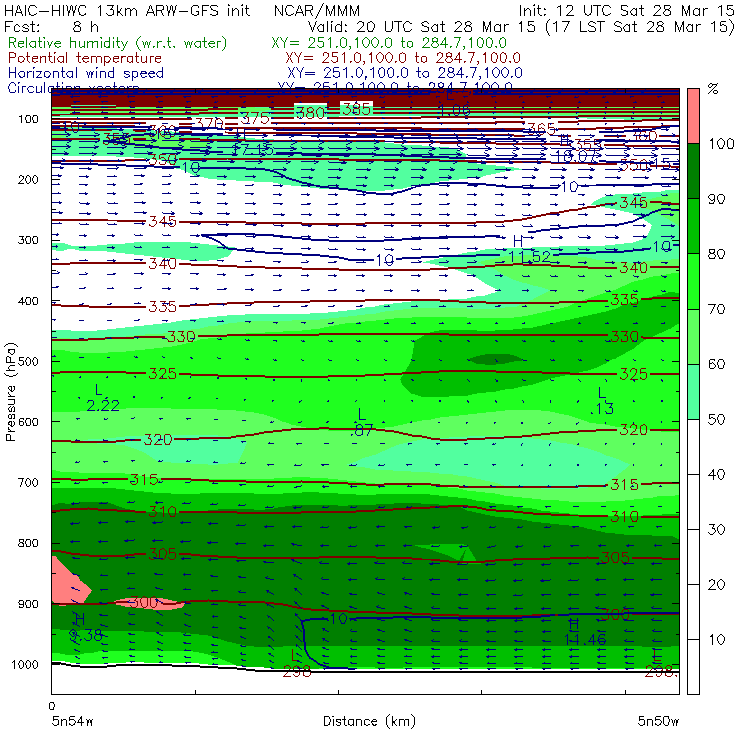Click the 'H 14.46' wind speed maximum label
The height and width of the screenshot is (740, 740).
click(585, 632)
